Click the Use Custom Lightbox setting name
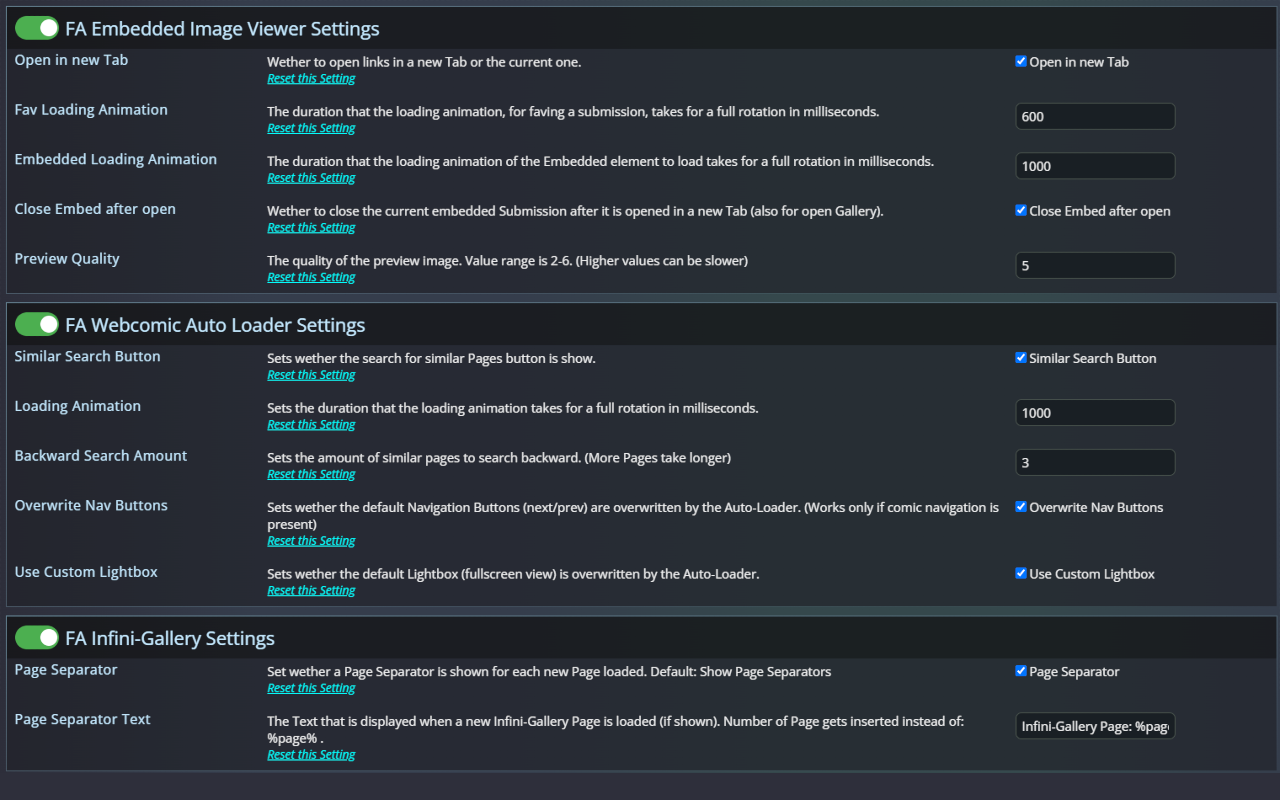 click(x=86, y=573)
